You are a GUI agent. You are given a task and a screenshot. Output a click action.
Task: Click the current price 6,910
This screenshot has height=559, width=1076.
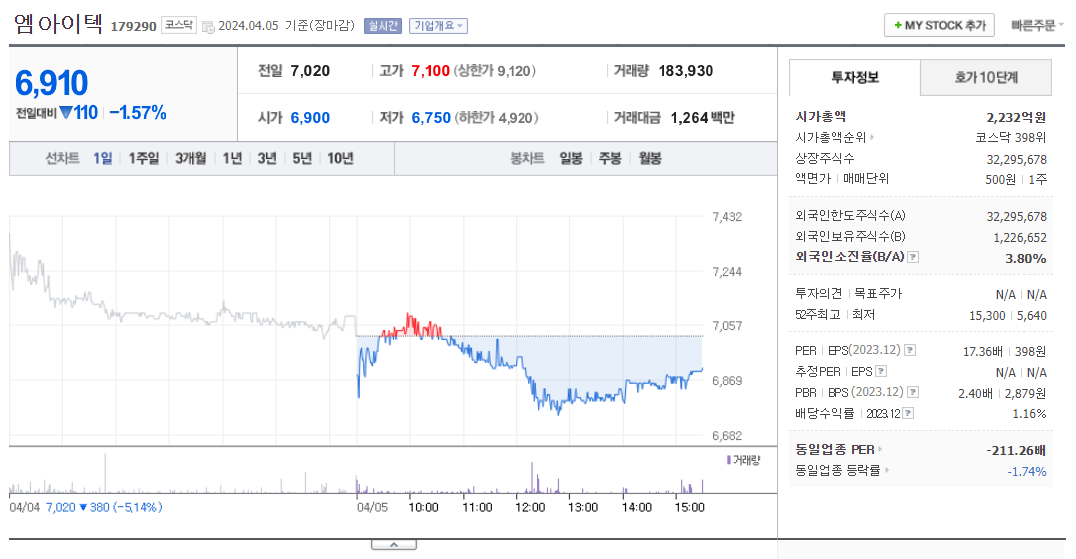coord(51,83)
